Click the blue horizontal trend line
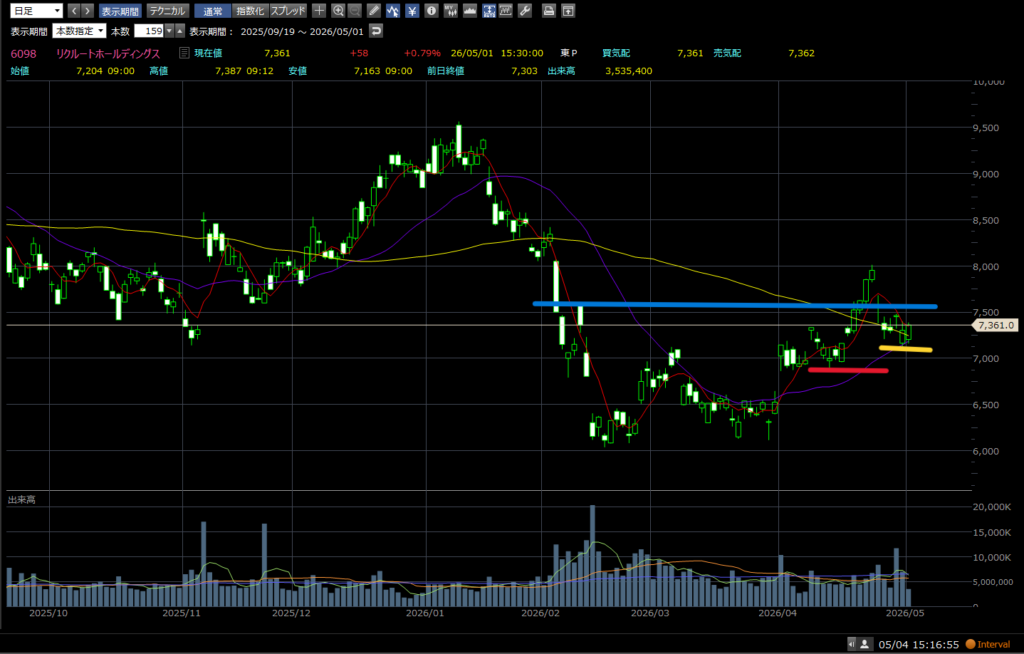 (735, 304)
